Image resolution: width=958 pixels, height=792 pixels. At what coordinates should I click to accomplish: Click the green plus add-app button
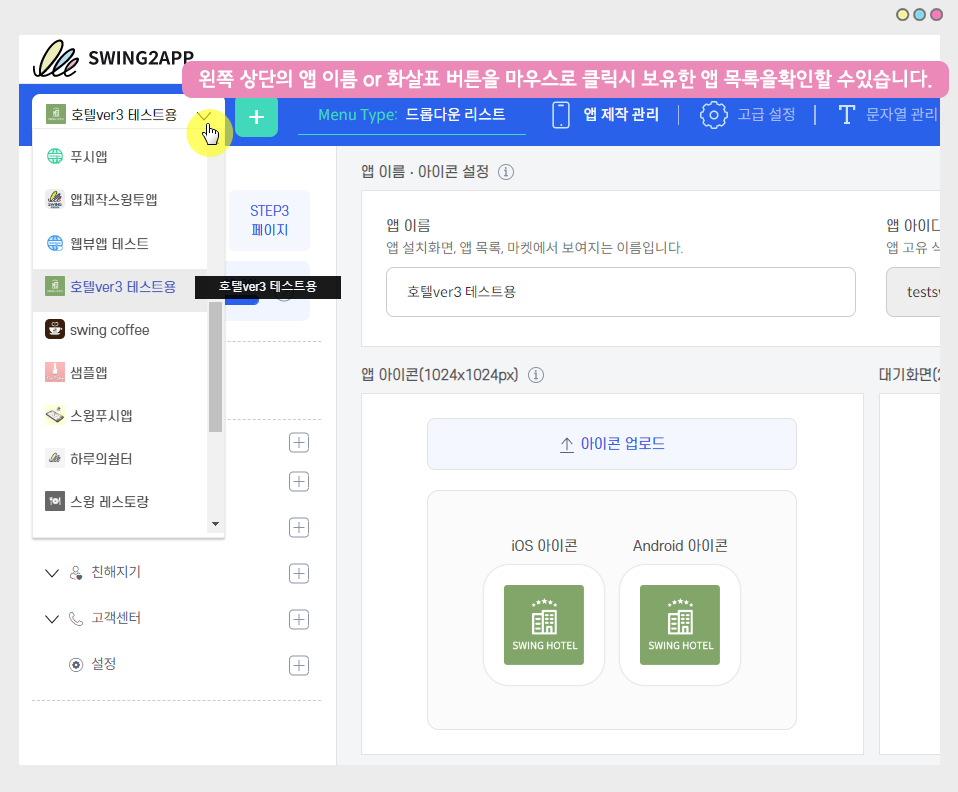[x=256, y=116]
